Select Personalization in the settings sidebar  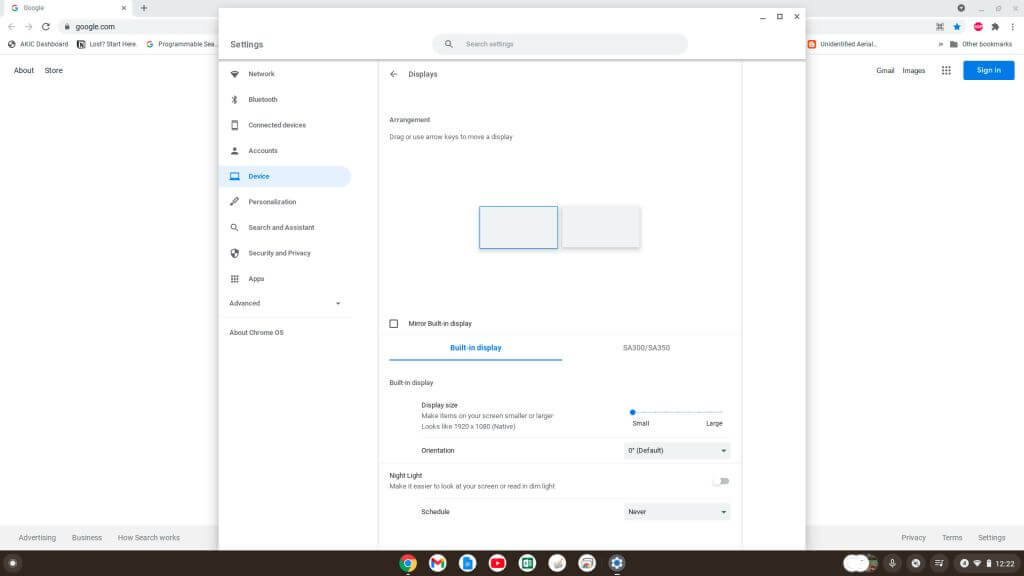pyautogui.click(x=272, y=202)
